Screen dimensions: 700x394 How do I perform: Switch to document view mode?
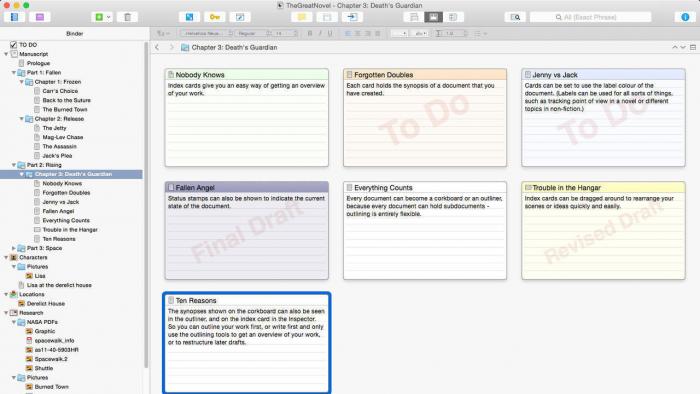click(414, 17)
